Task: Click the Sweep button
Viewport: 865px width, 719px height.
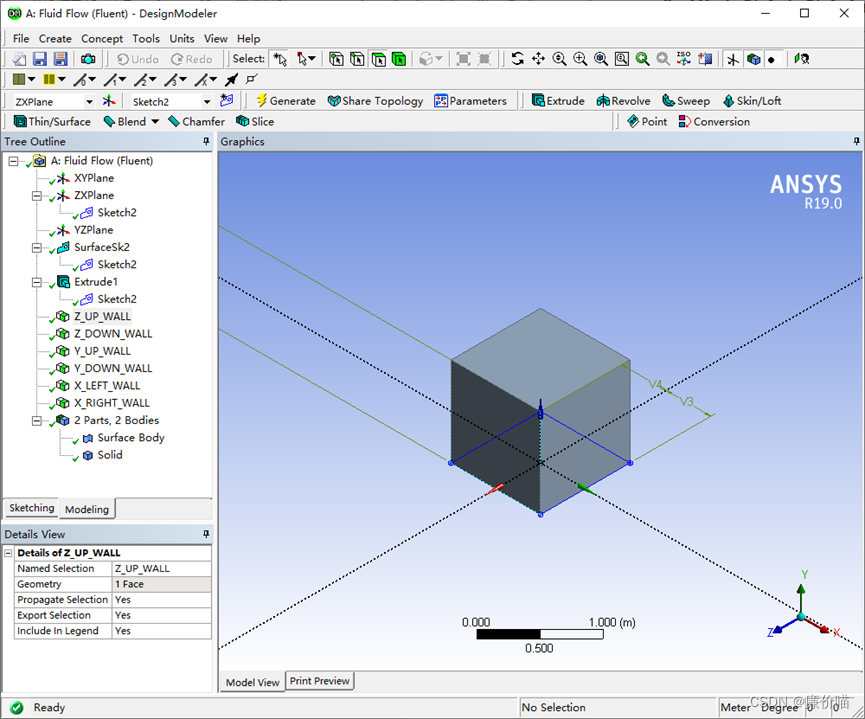Action: [x=686, y=101]
